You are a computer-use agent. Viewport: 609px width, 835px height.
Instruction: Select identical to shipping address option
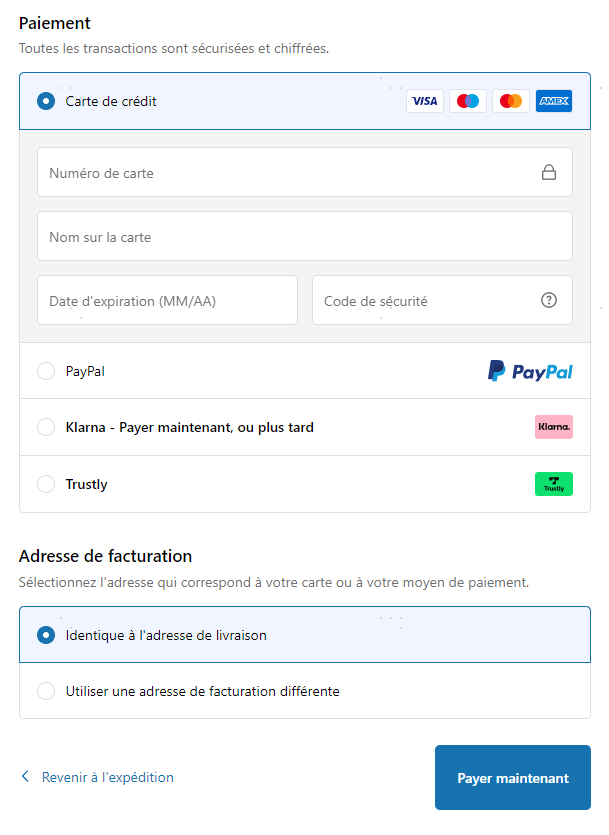tap(46, 635)
